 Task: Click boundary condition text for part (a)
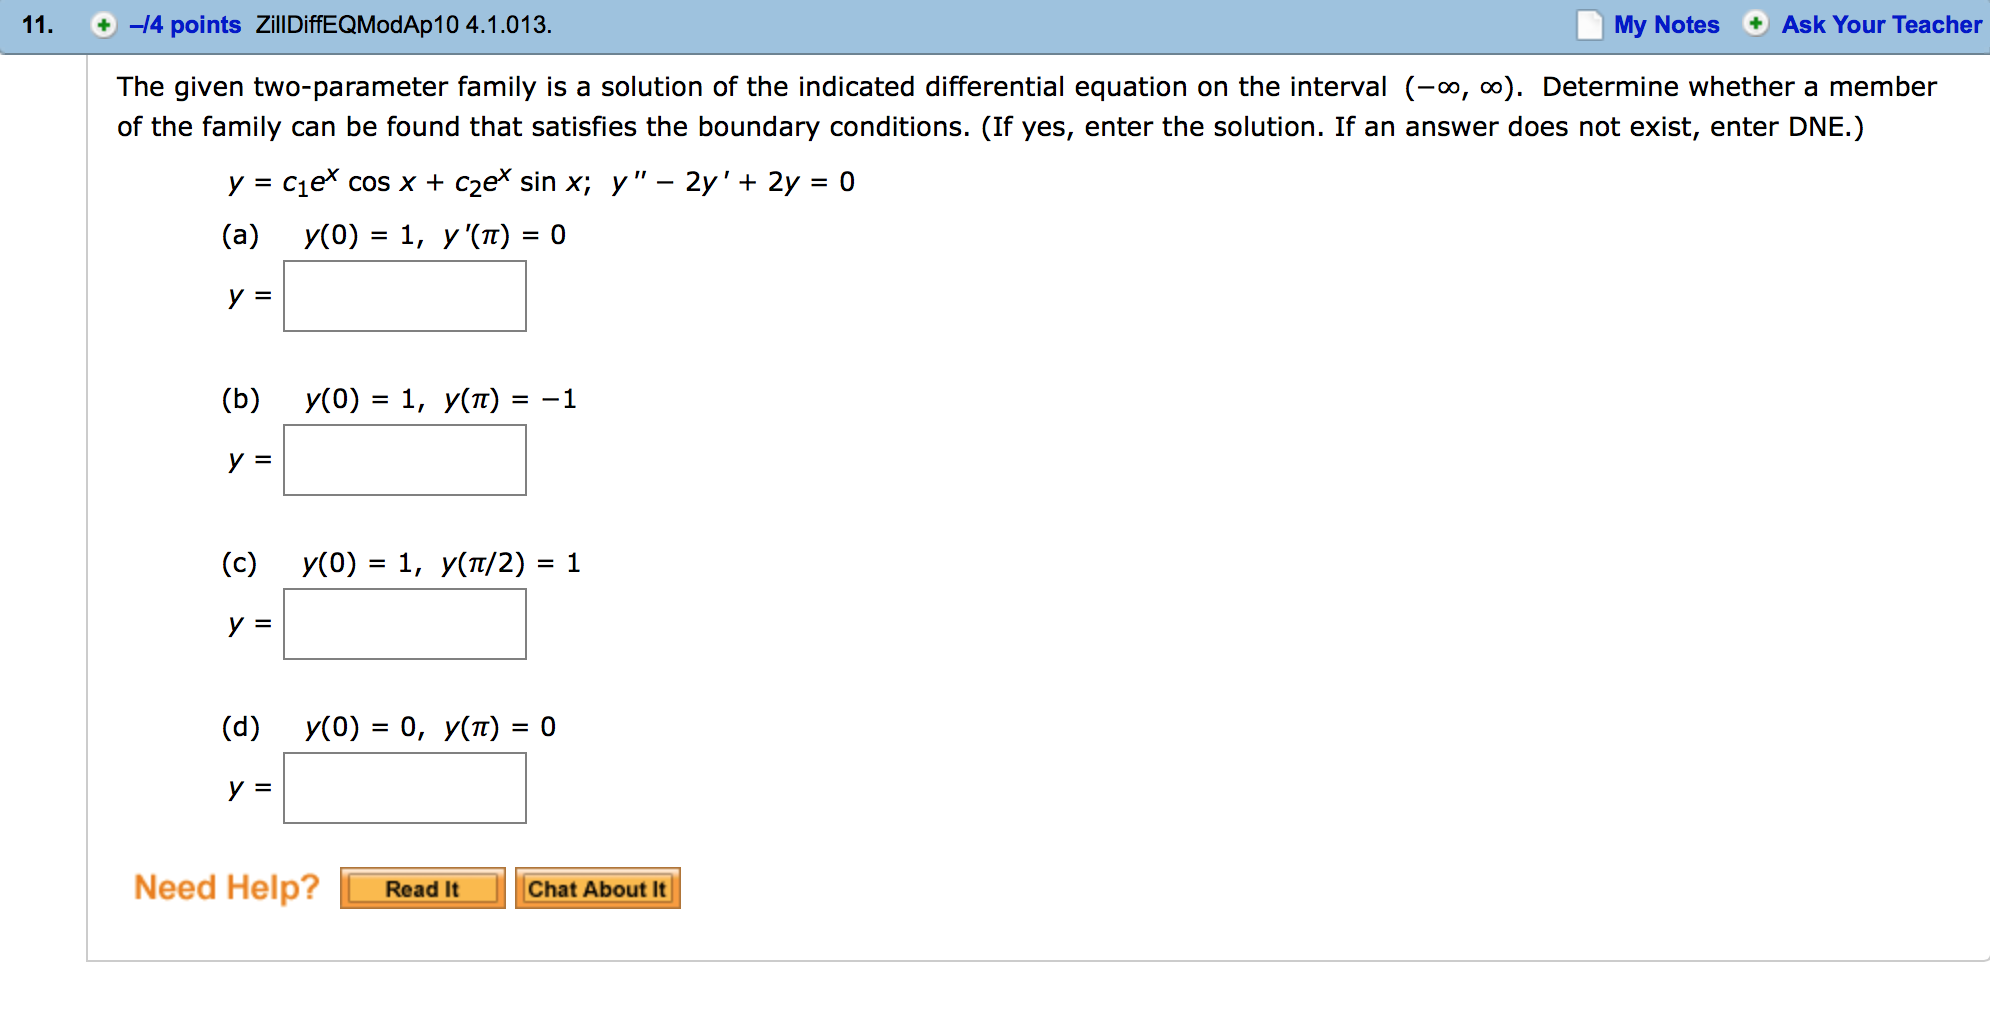click(x=435, y=235)
